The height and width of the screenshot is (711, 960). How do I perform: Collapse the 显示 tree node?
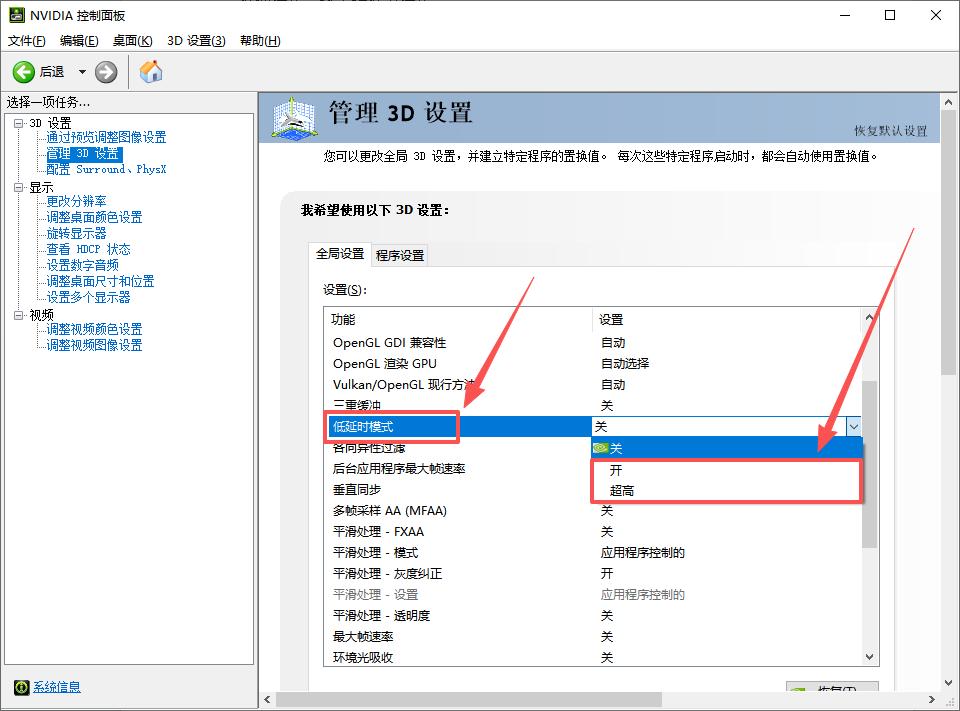click(x=18, y=187)
